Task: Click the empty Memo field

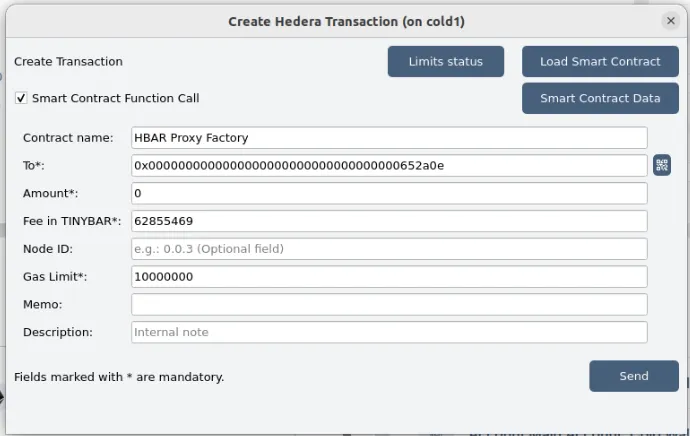Action: (x=389, y=304)
